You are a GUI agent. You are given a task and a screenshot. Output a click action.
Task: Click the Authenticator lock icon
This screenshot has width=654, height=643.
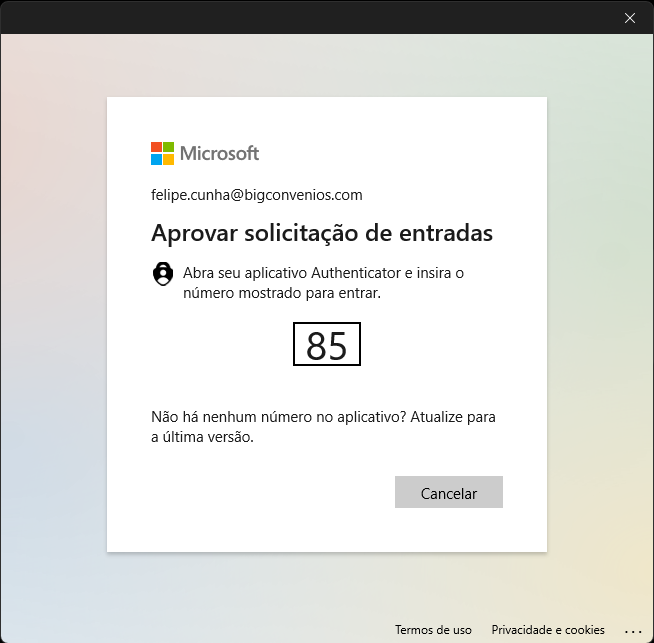click(163, 274)
